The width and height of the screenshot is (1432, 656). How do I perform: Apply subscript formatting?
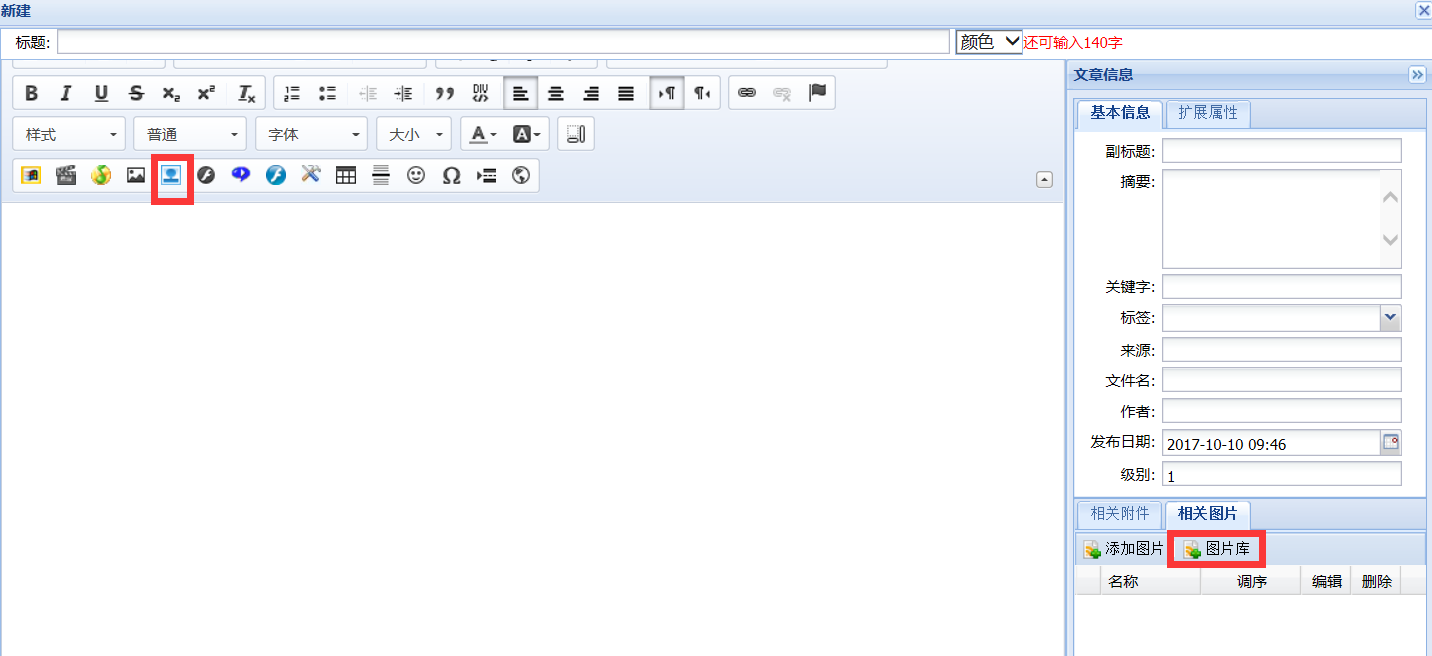171,93
